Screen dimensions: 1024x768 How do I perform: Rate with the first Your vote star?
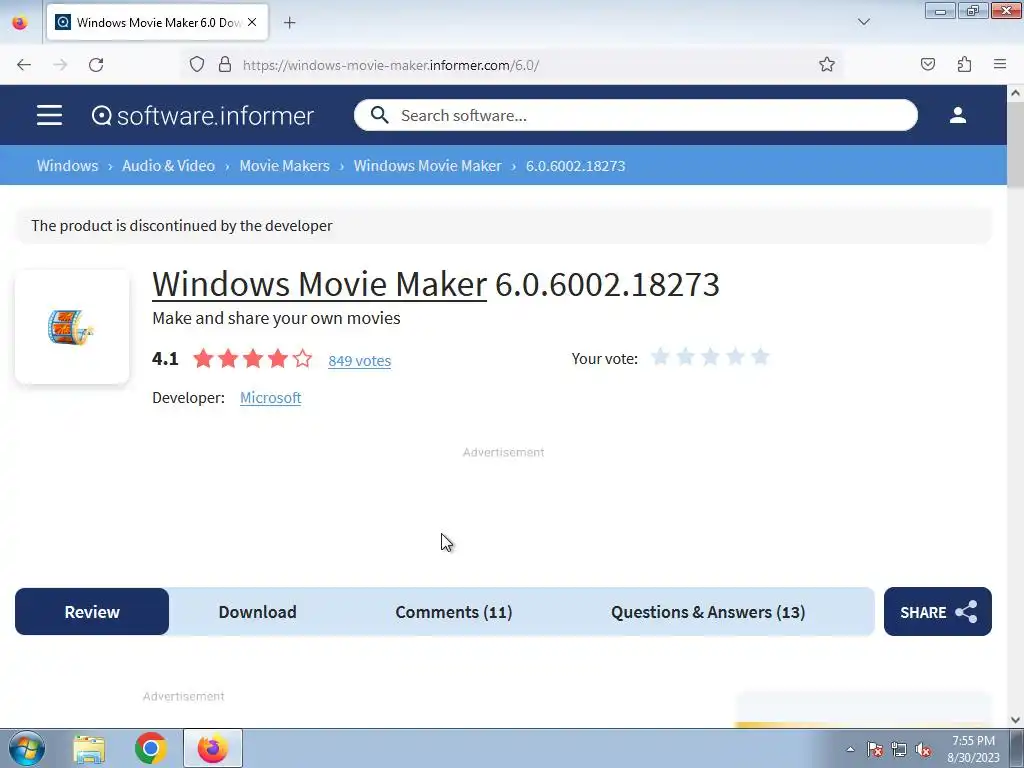pos(660,357)
